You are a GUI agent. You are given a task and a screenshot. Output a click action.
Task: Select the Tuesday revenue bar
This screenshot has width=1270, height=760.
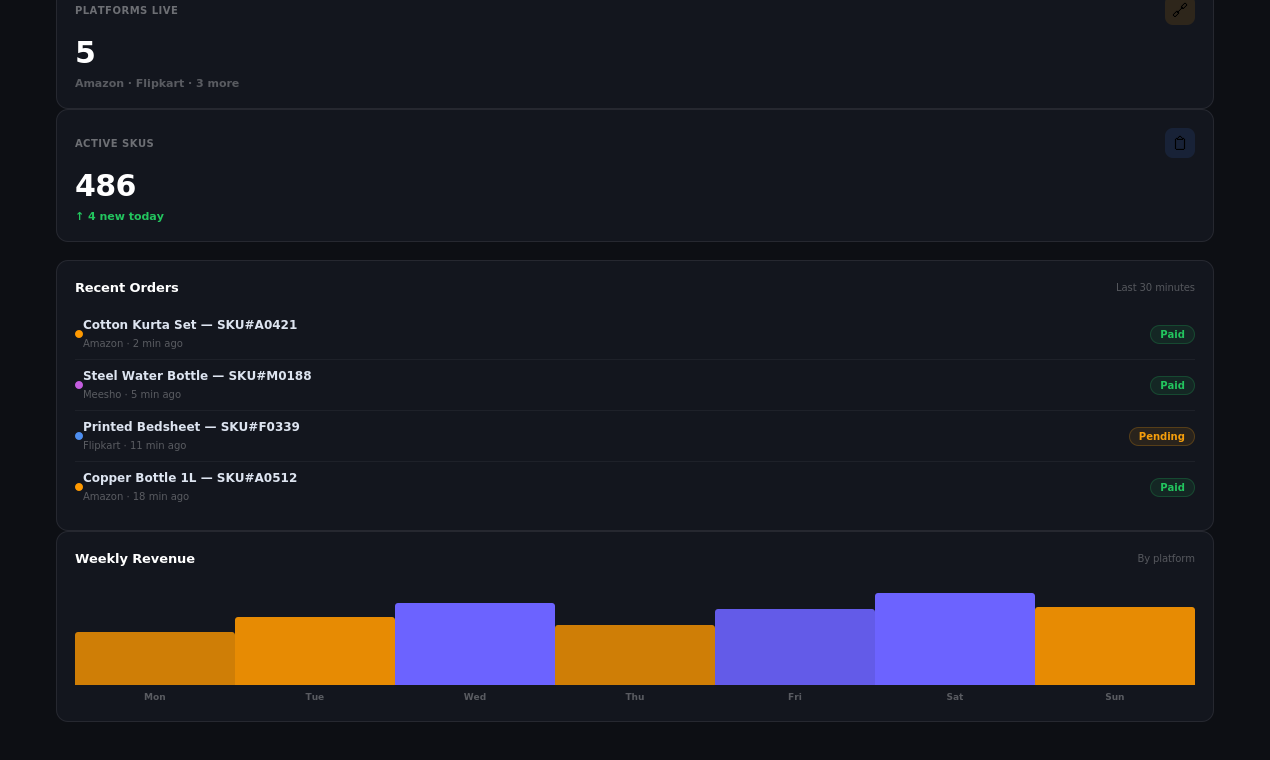[315, 651]
